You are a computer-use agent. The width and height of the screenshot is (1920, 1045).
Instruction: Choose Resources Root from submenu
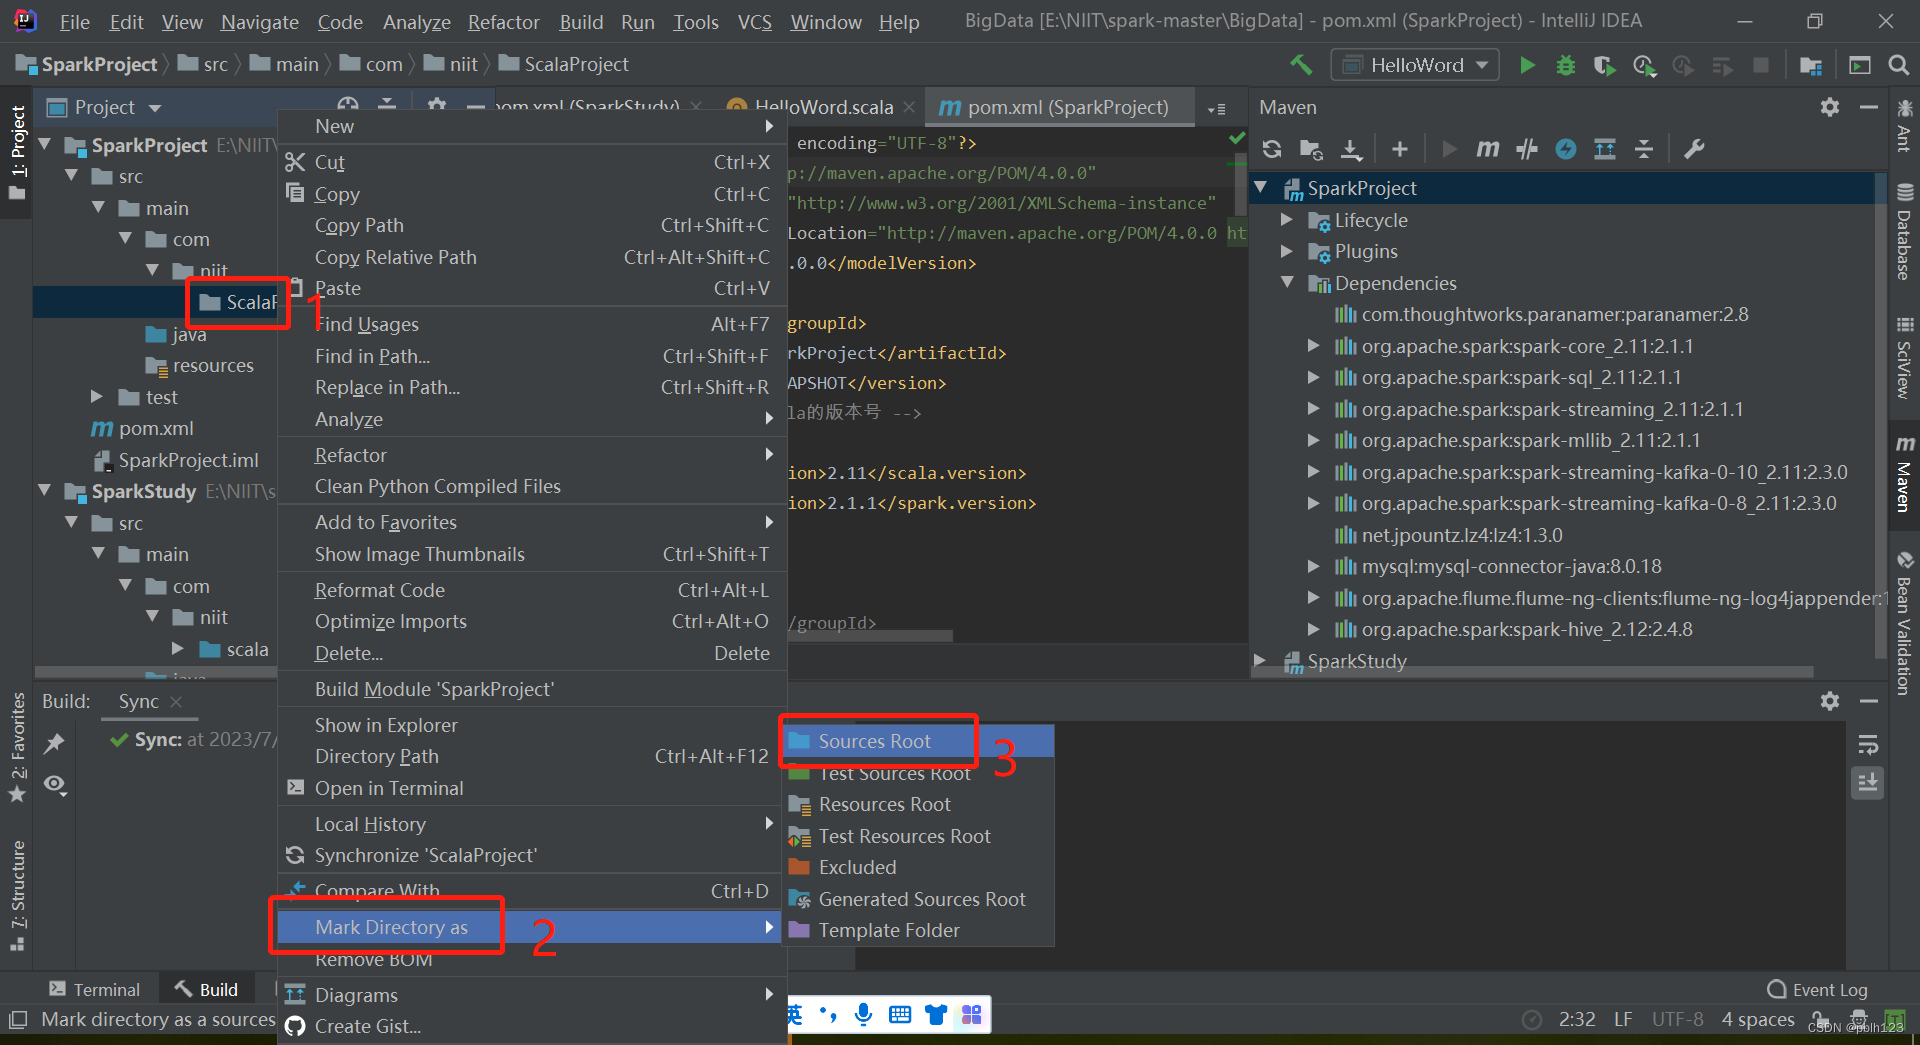coord(918,804)
